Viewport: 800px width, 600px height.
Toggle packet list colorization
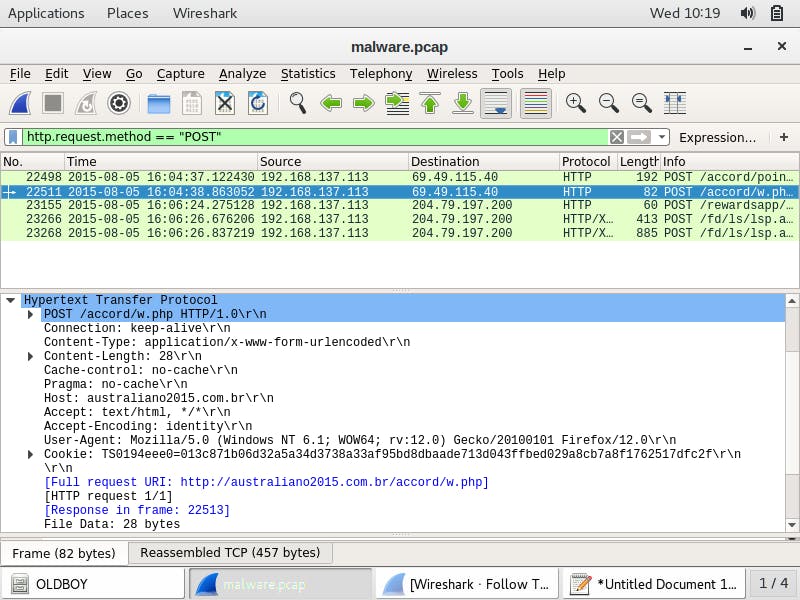click(536, 103)
